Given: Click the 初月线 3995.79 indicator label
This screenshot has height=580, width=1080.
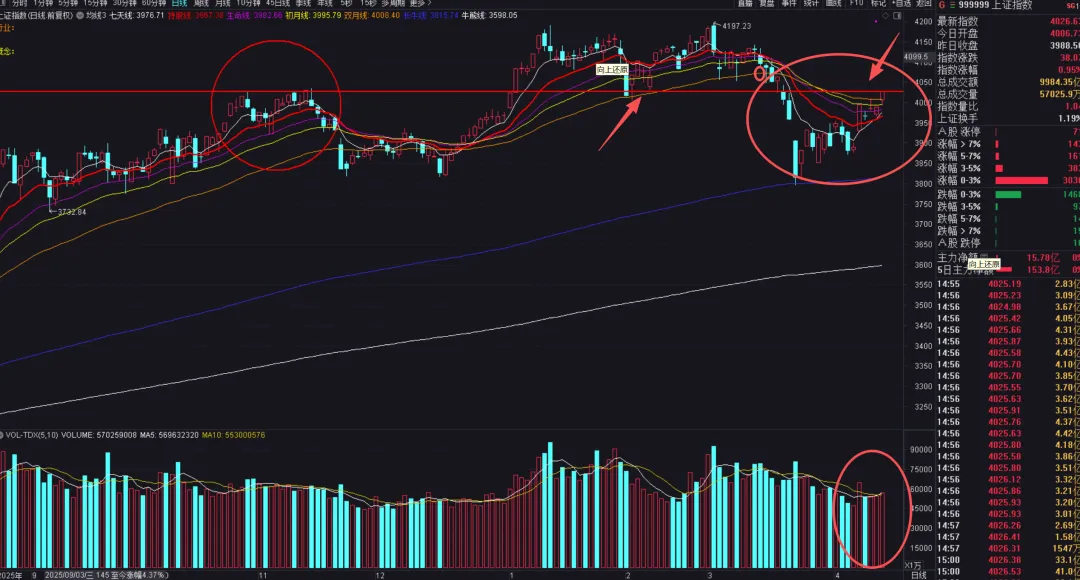Looking at the screenshot, I should click(313, 15).
